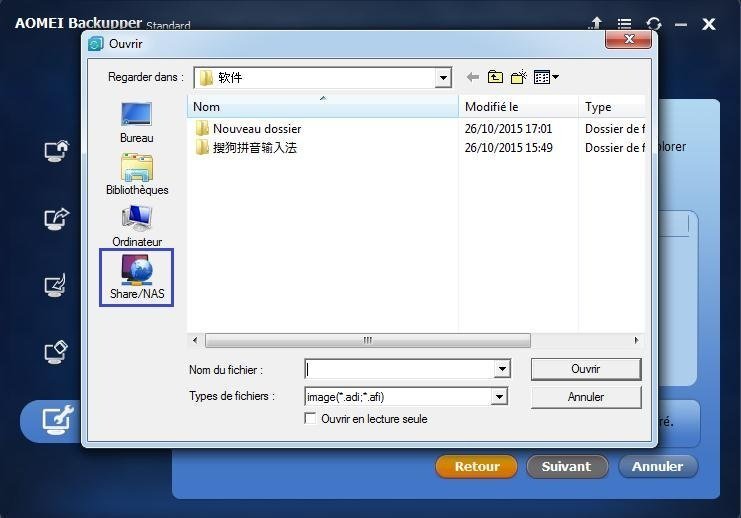Viewport: 741px width, 518px height.
Task: Click the Suivant button
Action: pyautogui.click(x=567, y=466)
